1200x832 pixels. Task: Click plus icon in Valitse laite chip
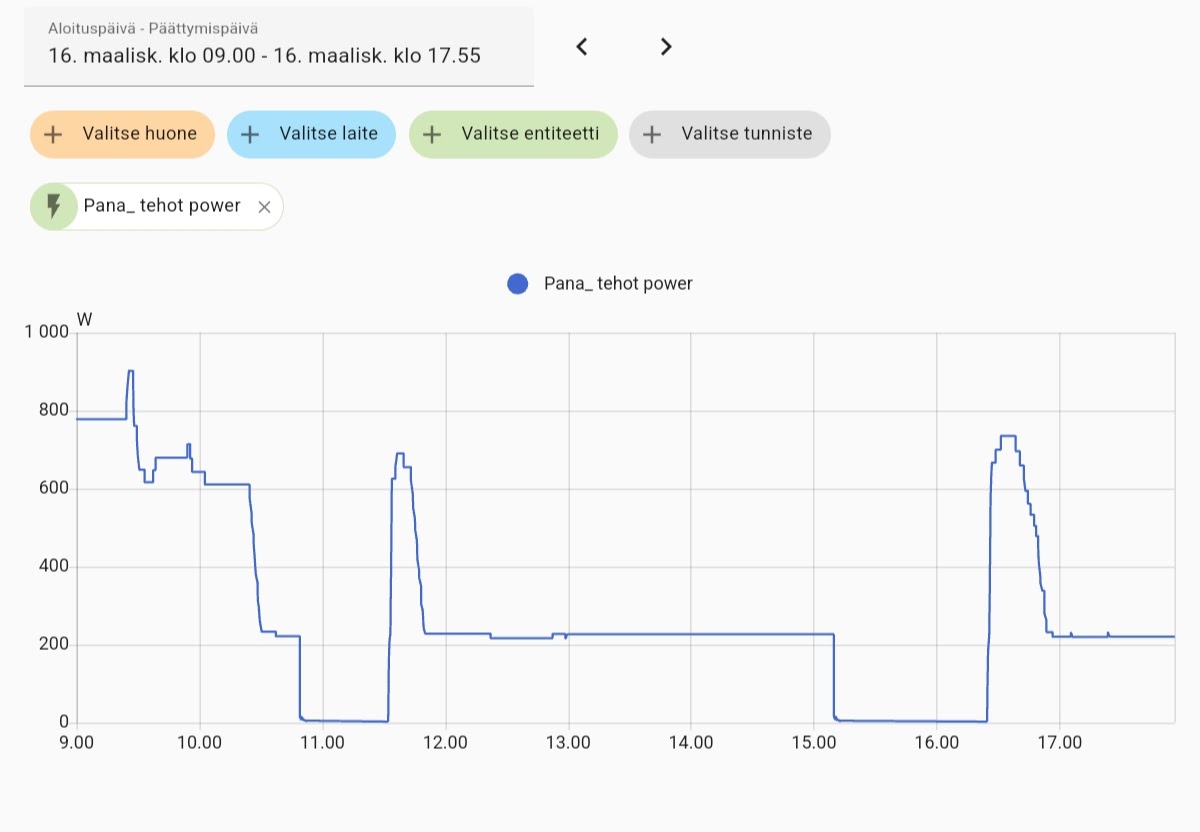pos(251,134)
